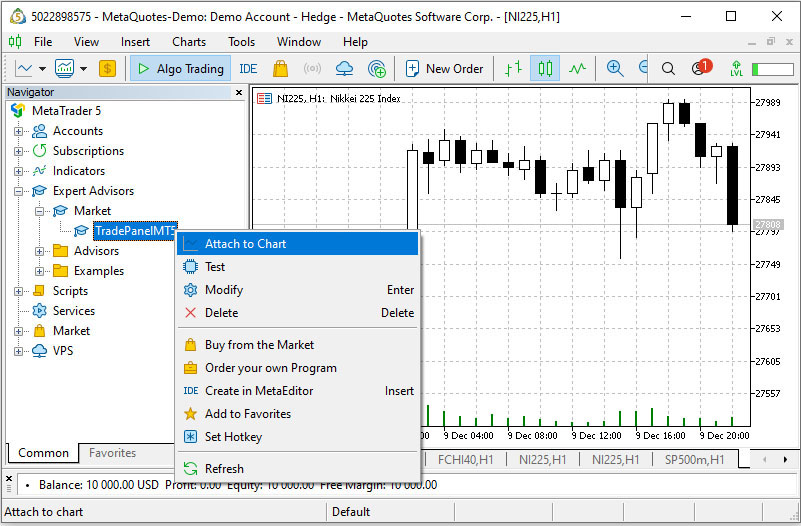Select Set Hotkey option

[x=298, y=437]
